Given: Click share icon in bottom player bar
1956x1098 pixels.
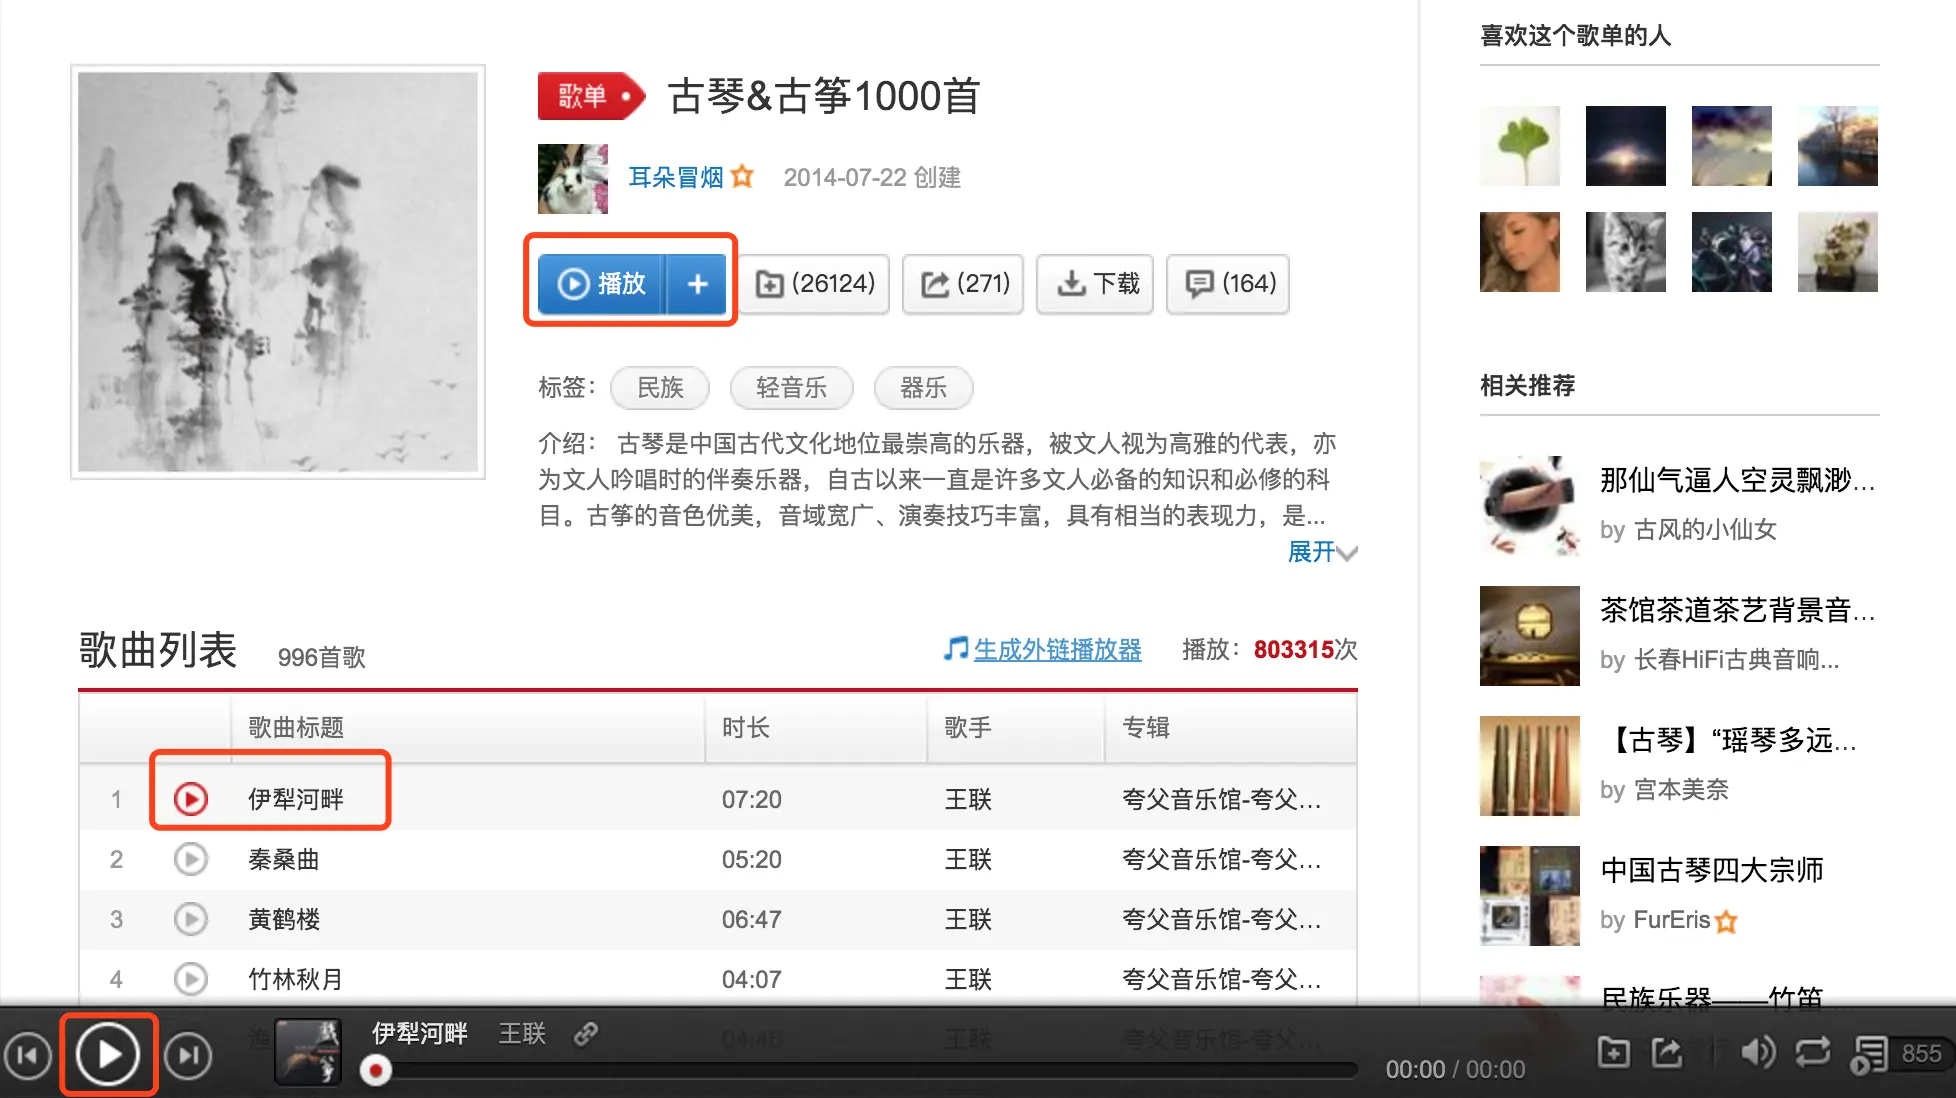Looking at the screenshot, I should click(1666, 1052).
